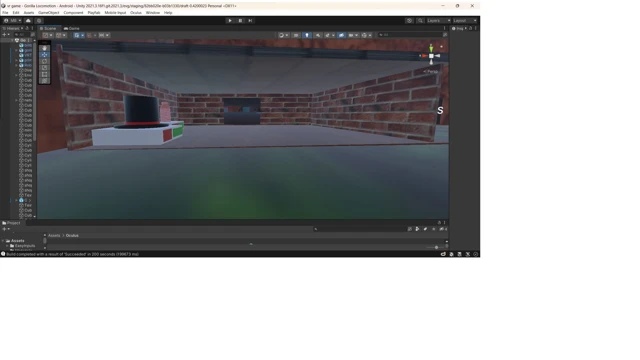Open the Layout dropdown
Image resolution: width=640 pixels, height=360 pixels.
(x=464, y=20)
